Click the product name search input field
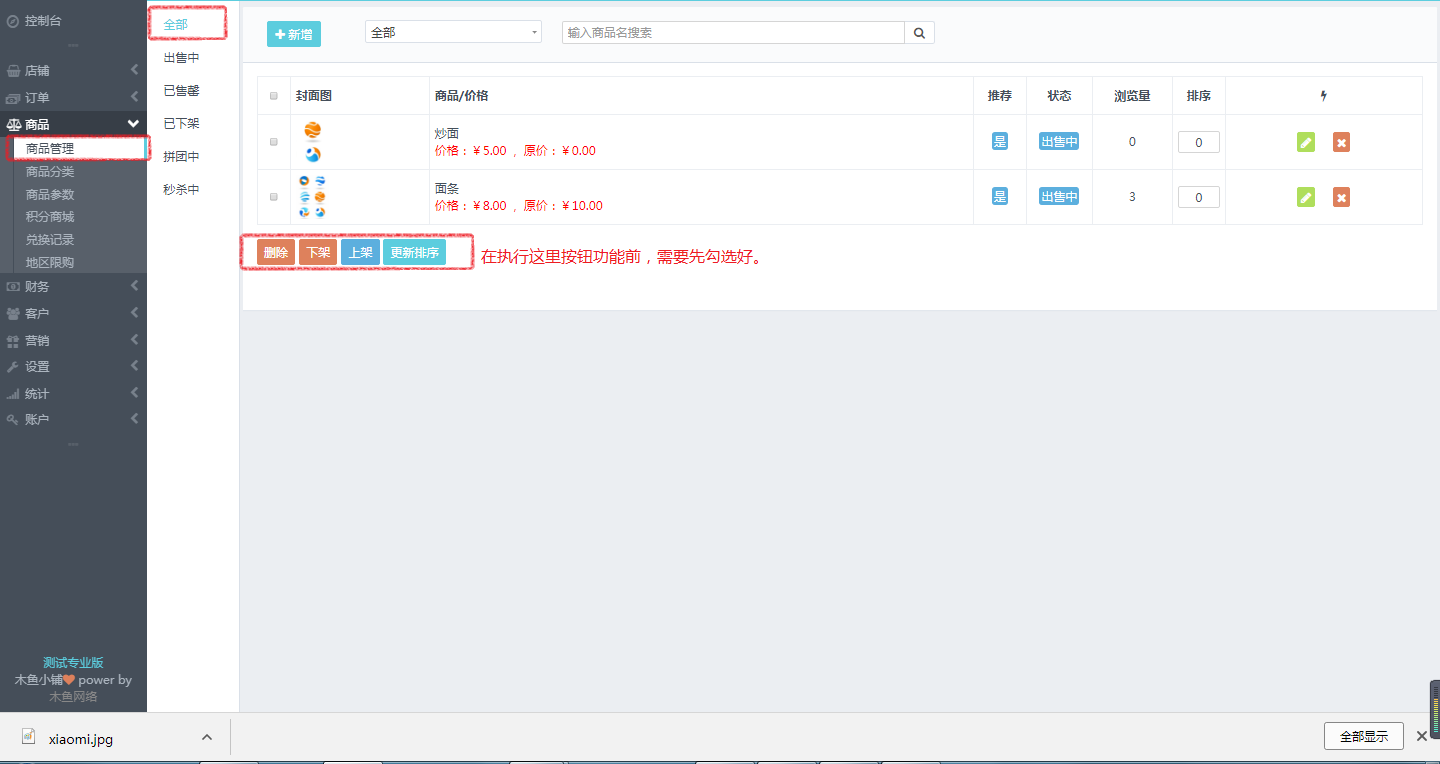 coord(733,33)
